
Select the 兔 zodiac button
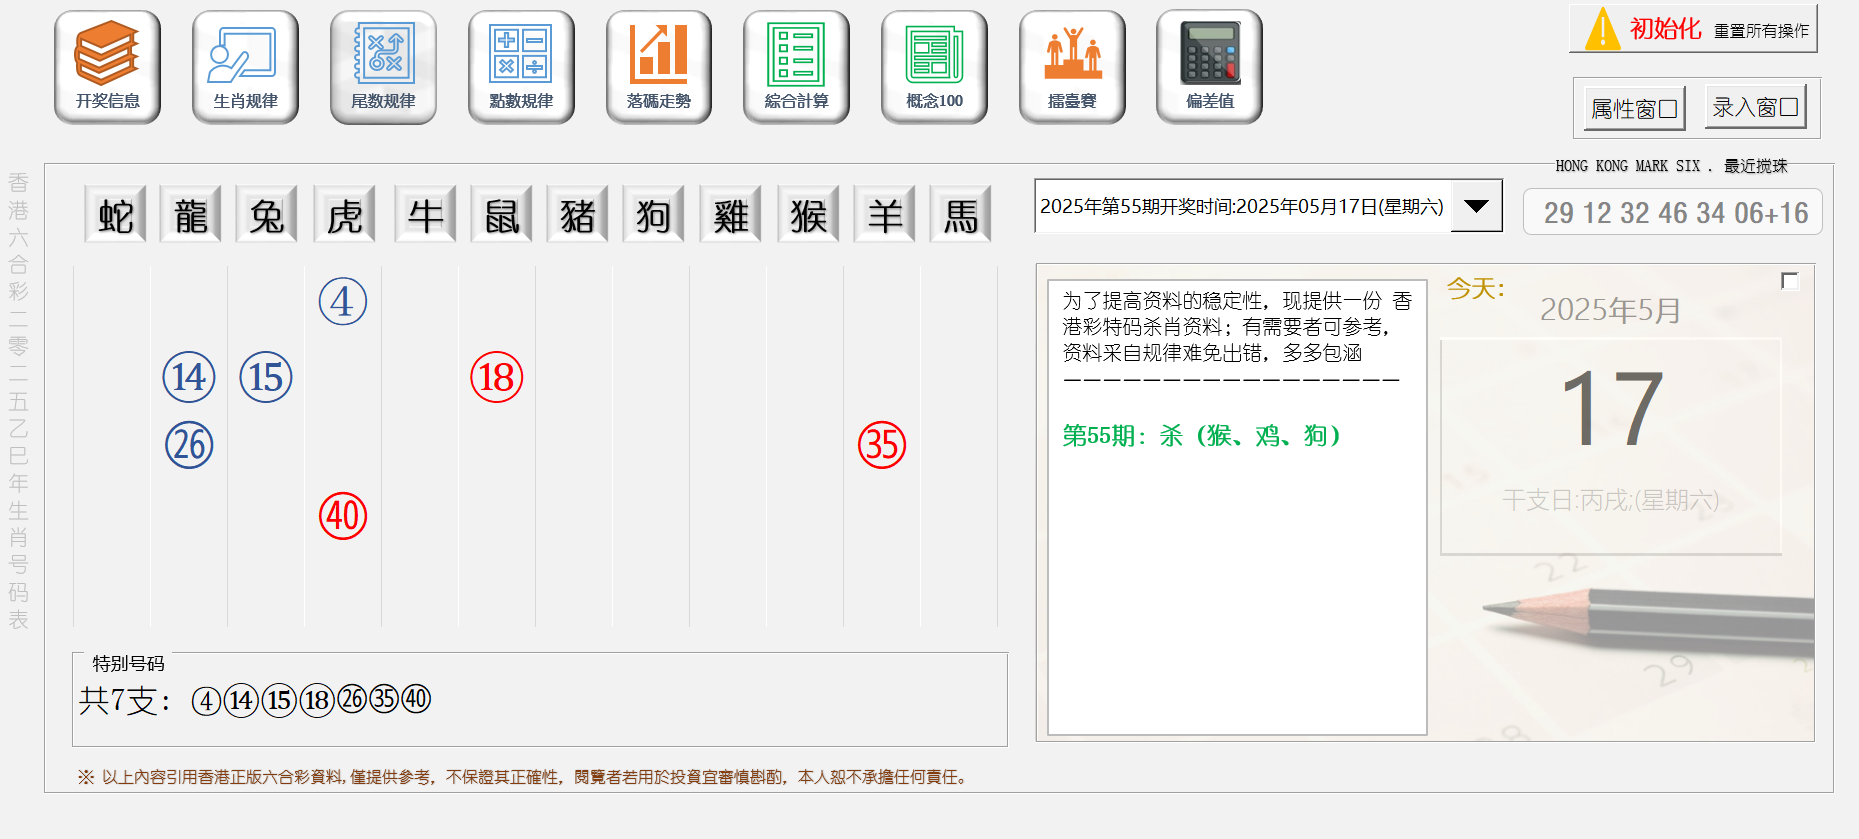point(266,214)
